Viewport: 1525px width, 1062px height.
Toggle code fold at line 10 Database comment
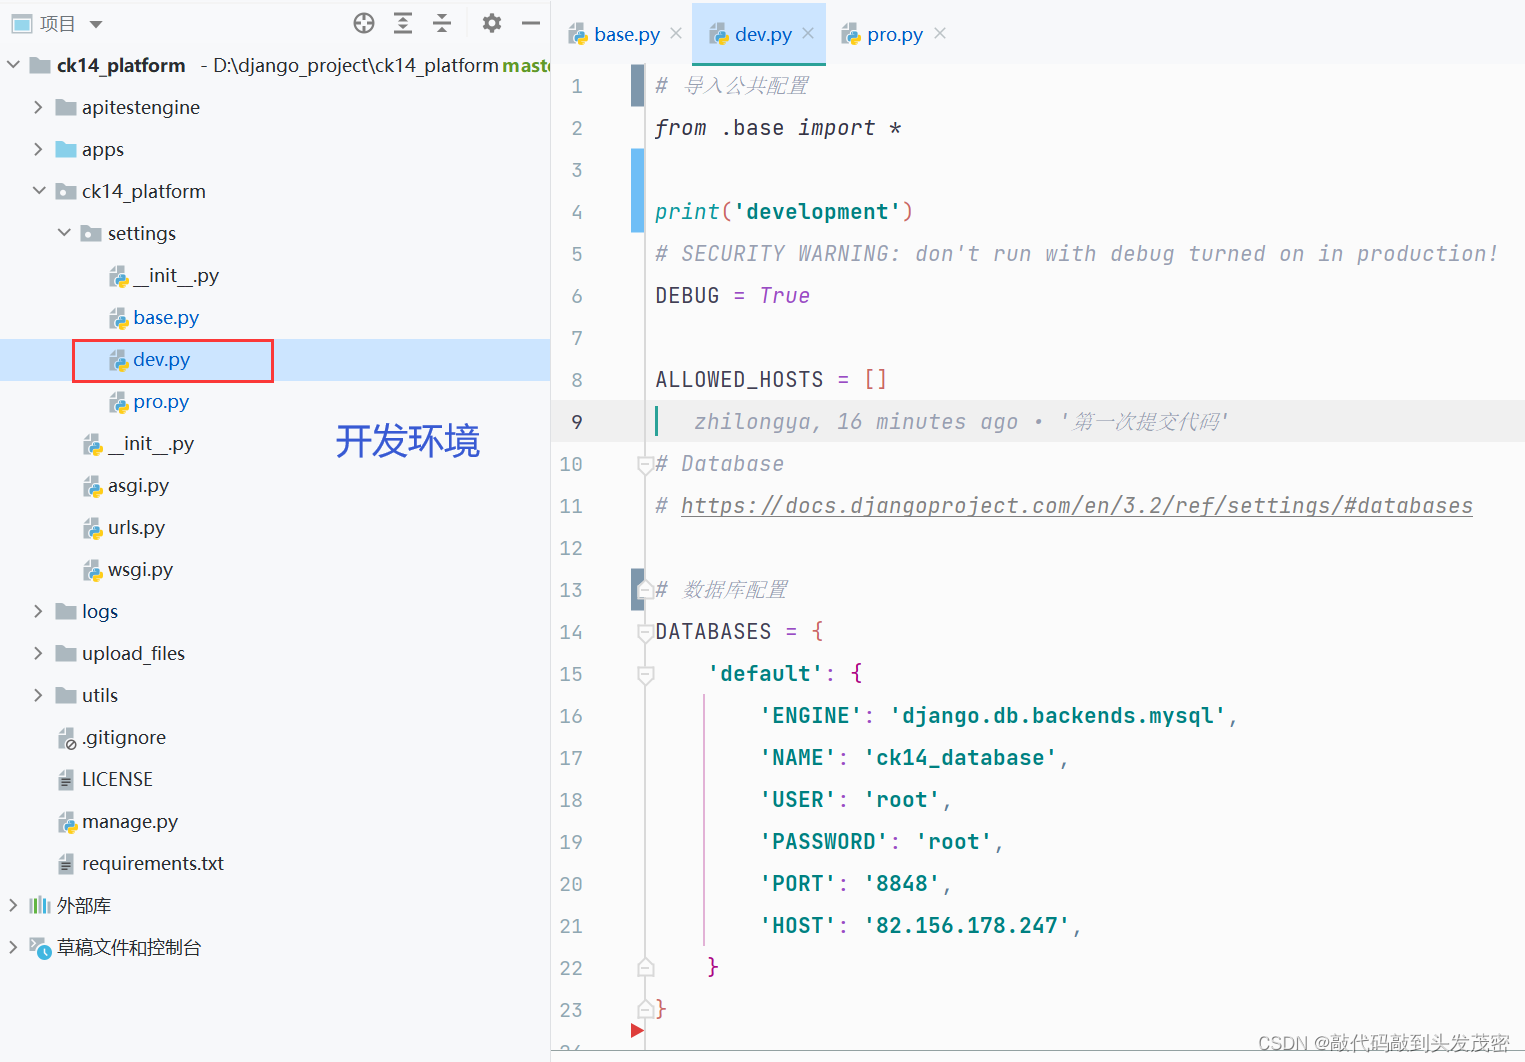click(x=645, y=464)
